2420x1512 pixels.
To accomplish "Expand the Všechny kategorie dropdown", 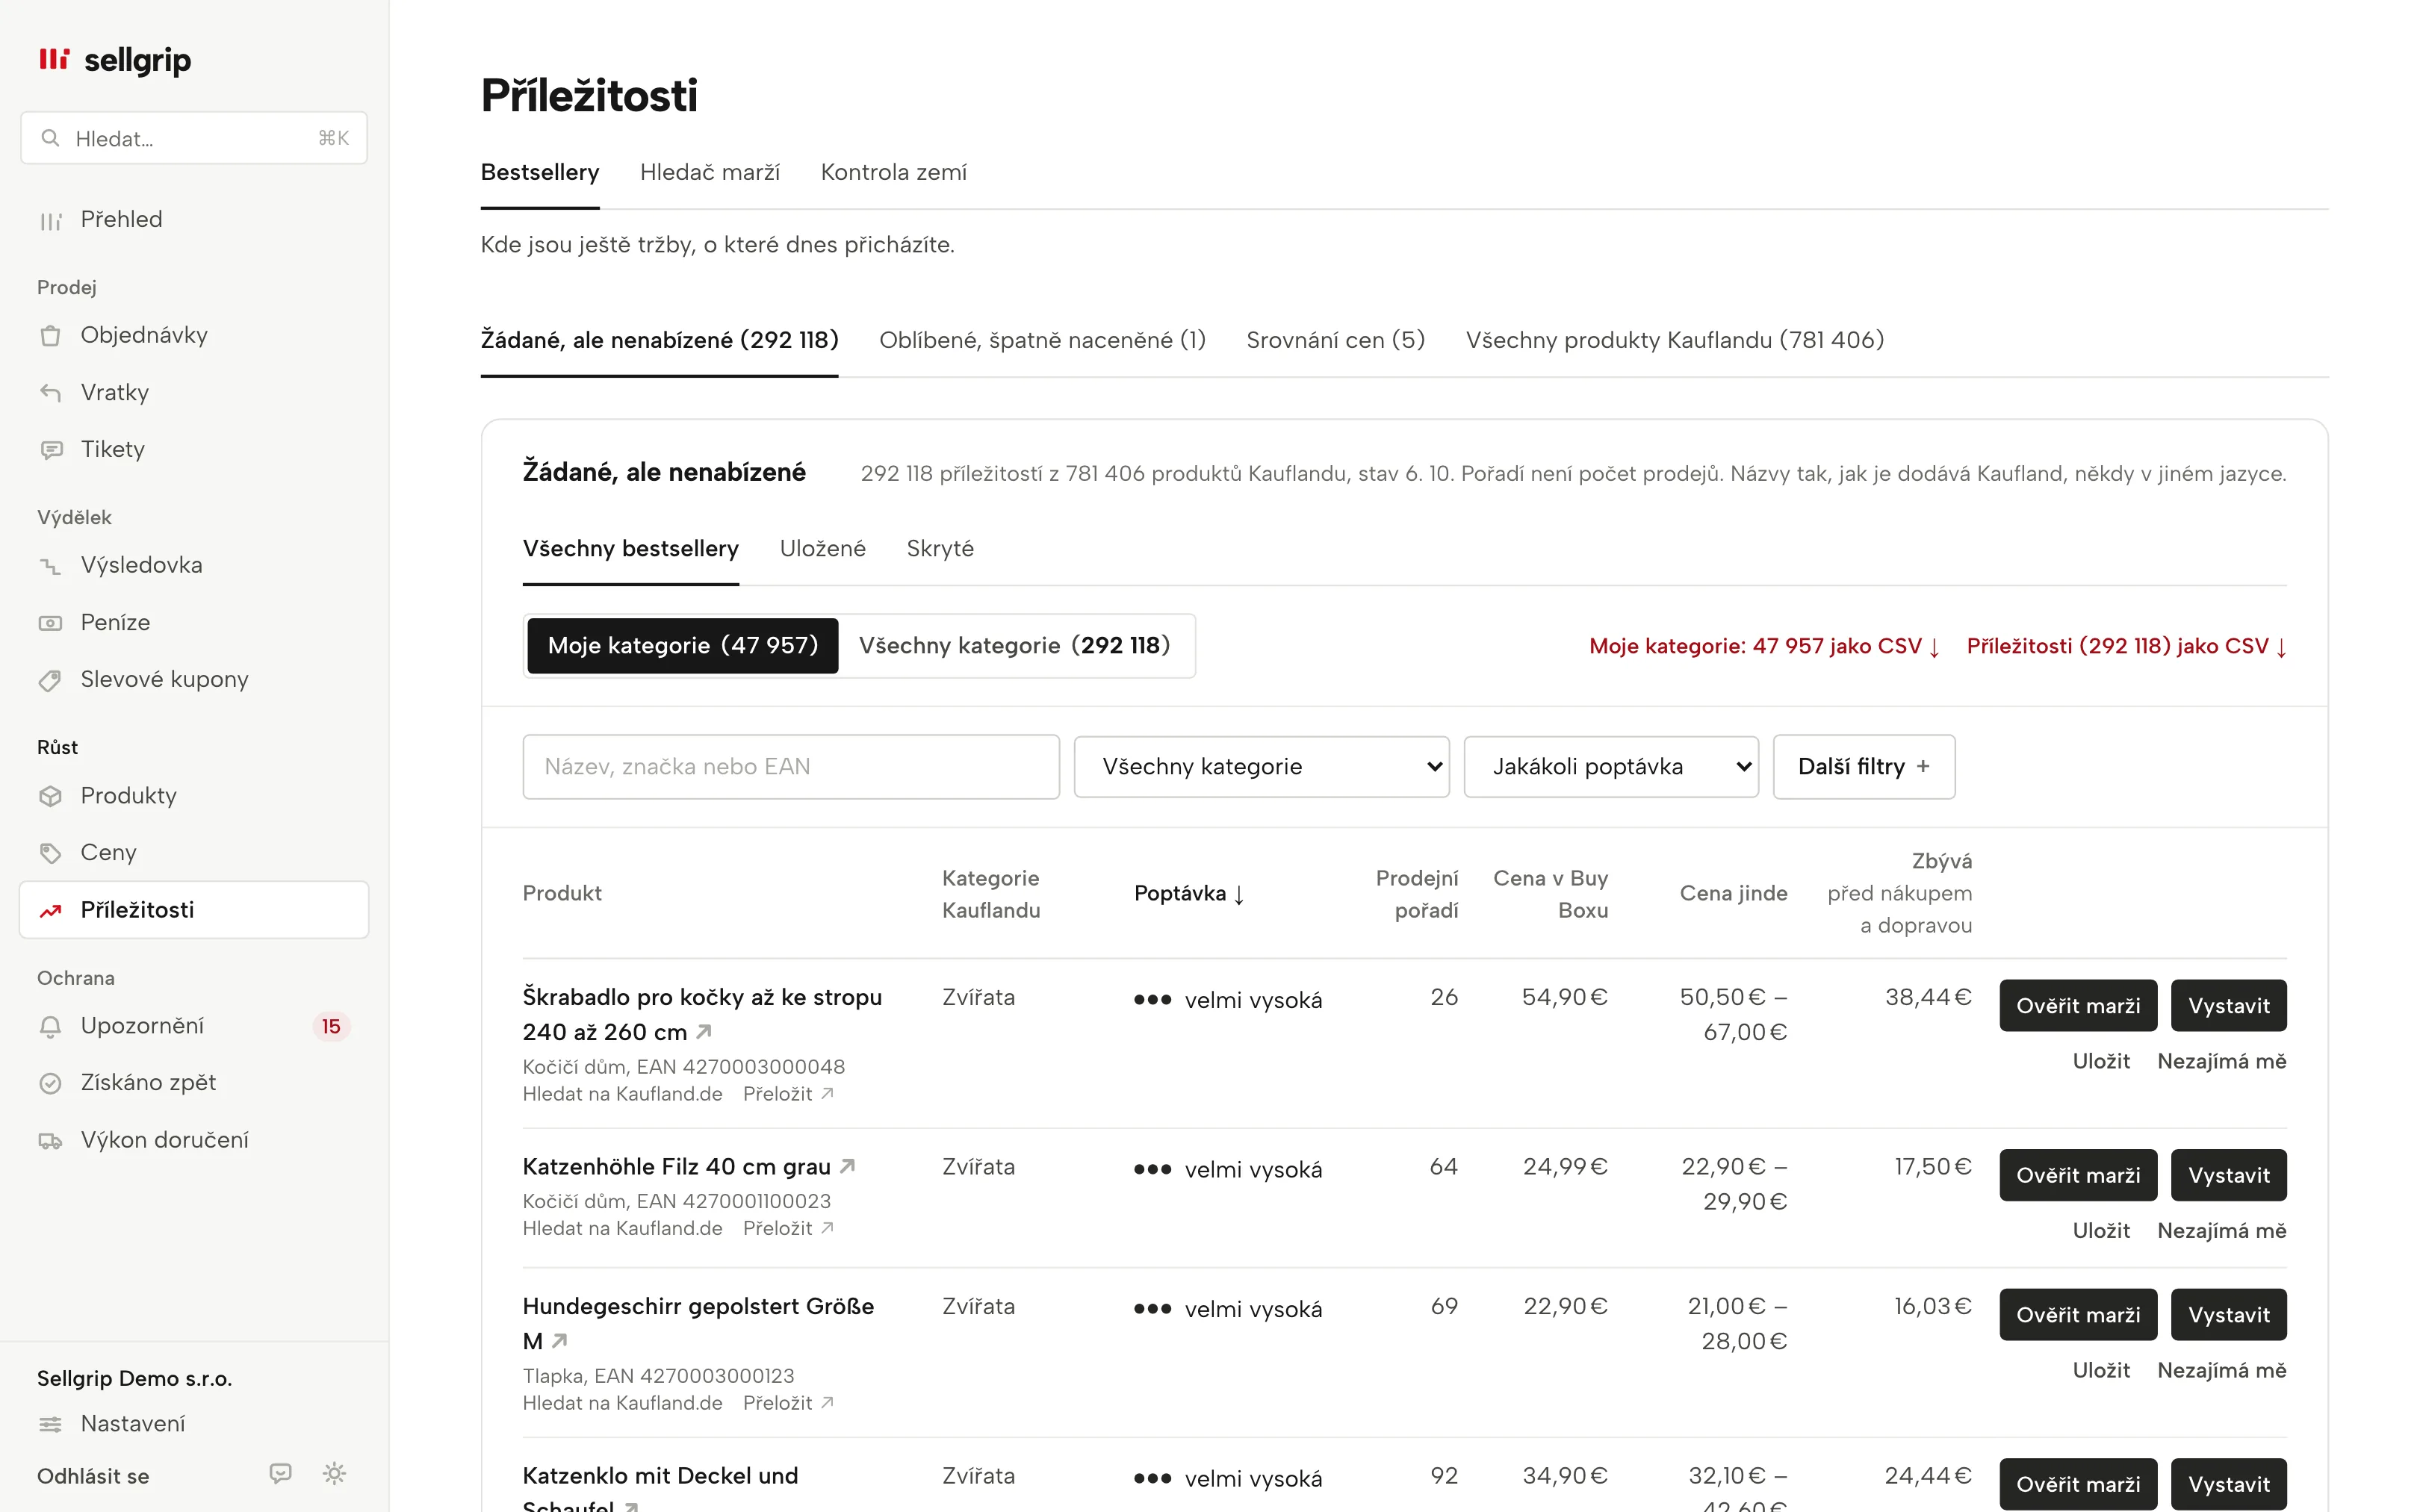I will tap(1261, 767).
